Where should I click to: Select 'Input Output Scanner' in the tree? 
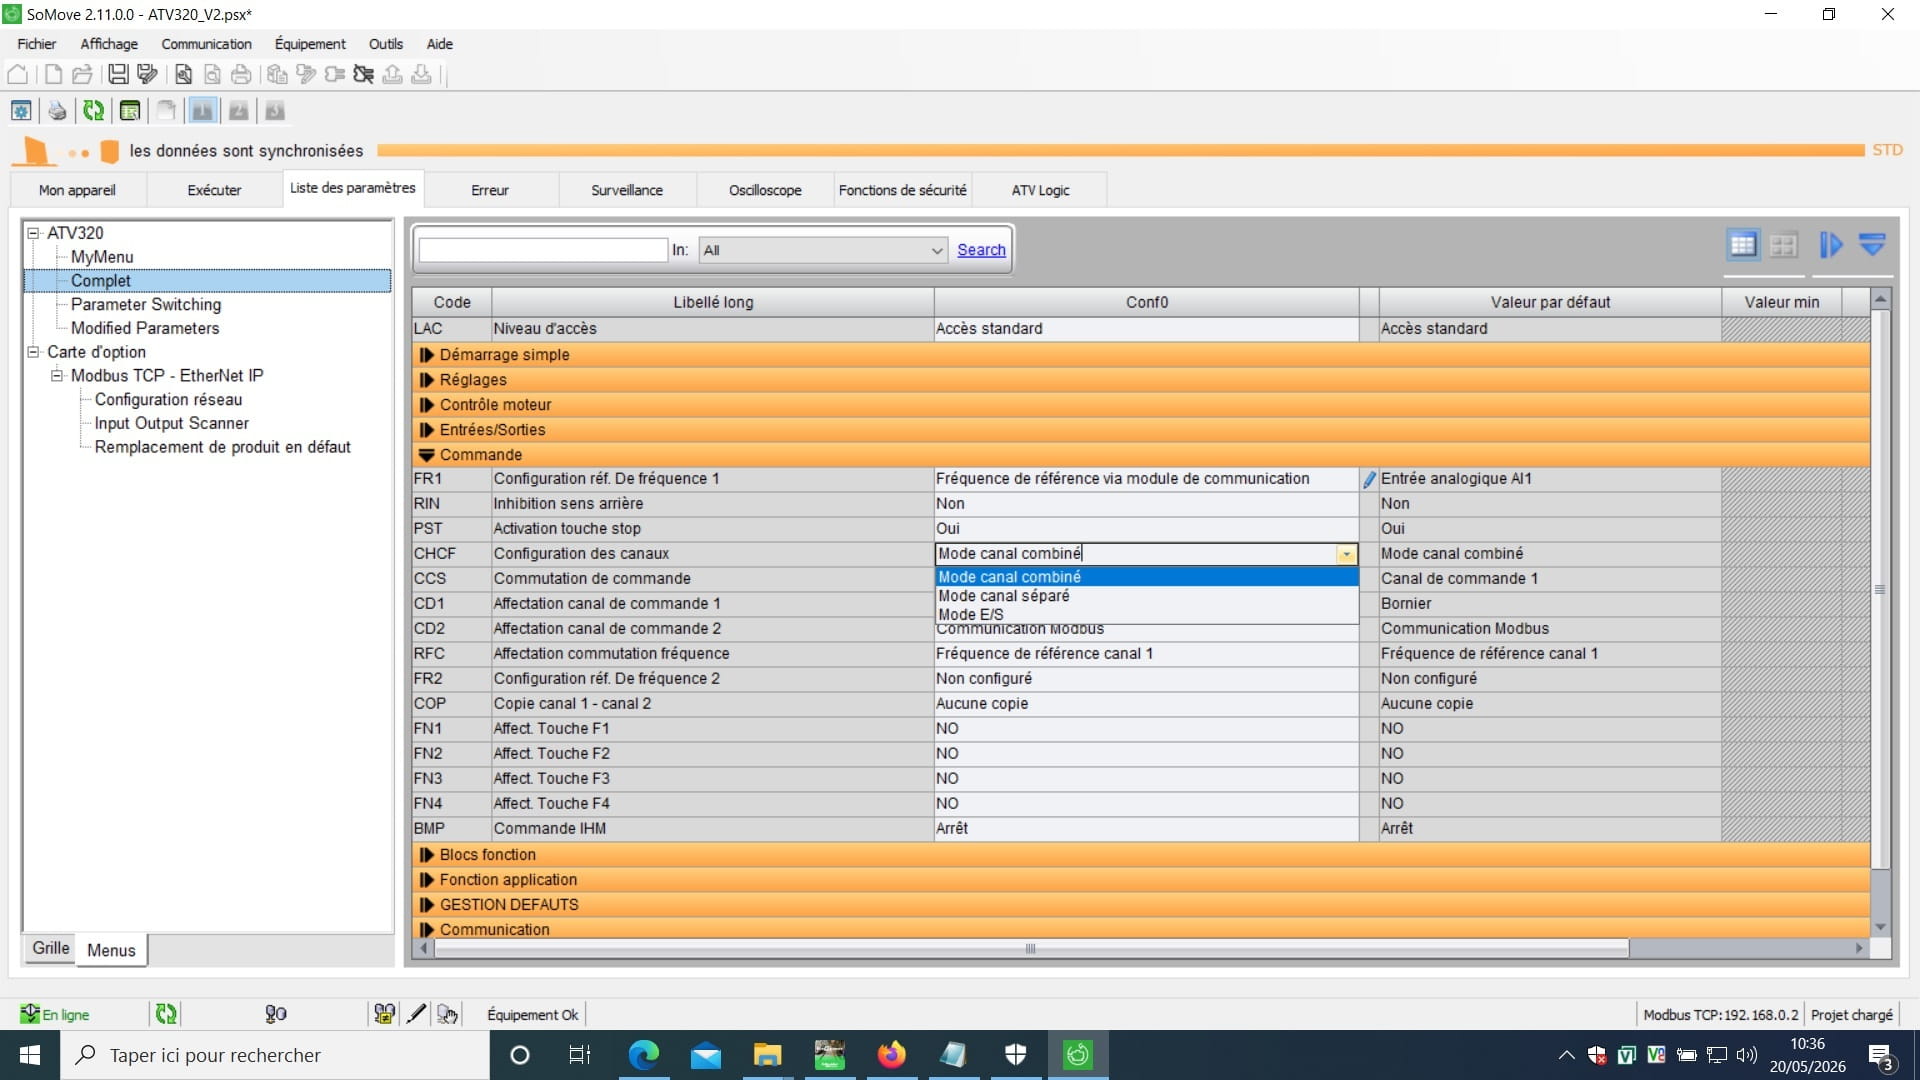(x=171, y=423)
